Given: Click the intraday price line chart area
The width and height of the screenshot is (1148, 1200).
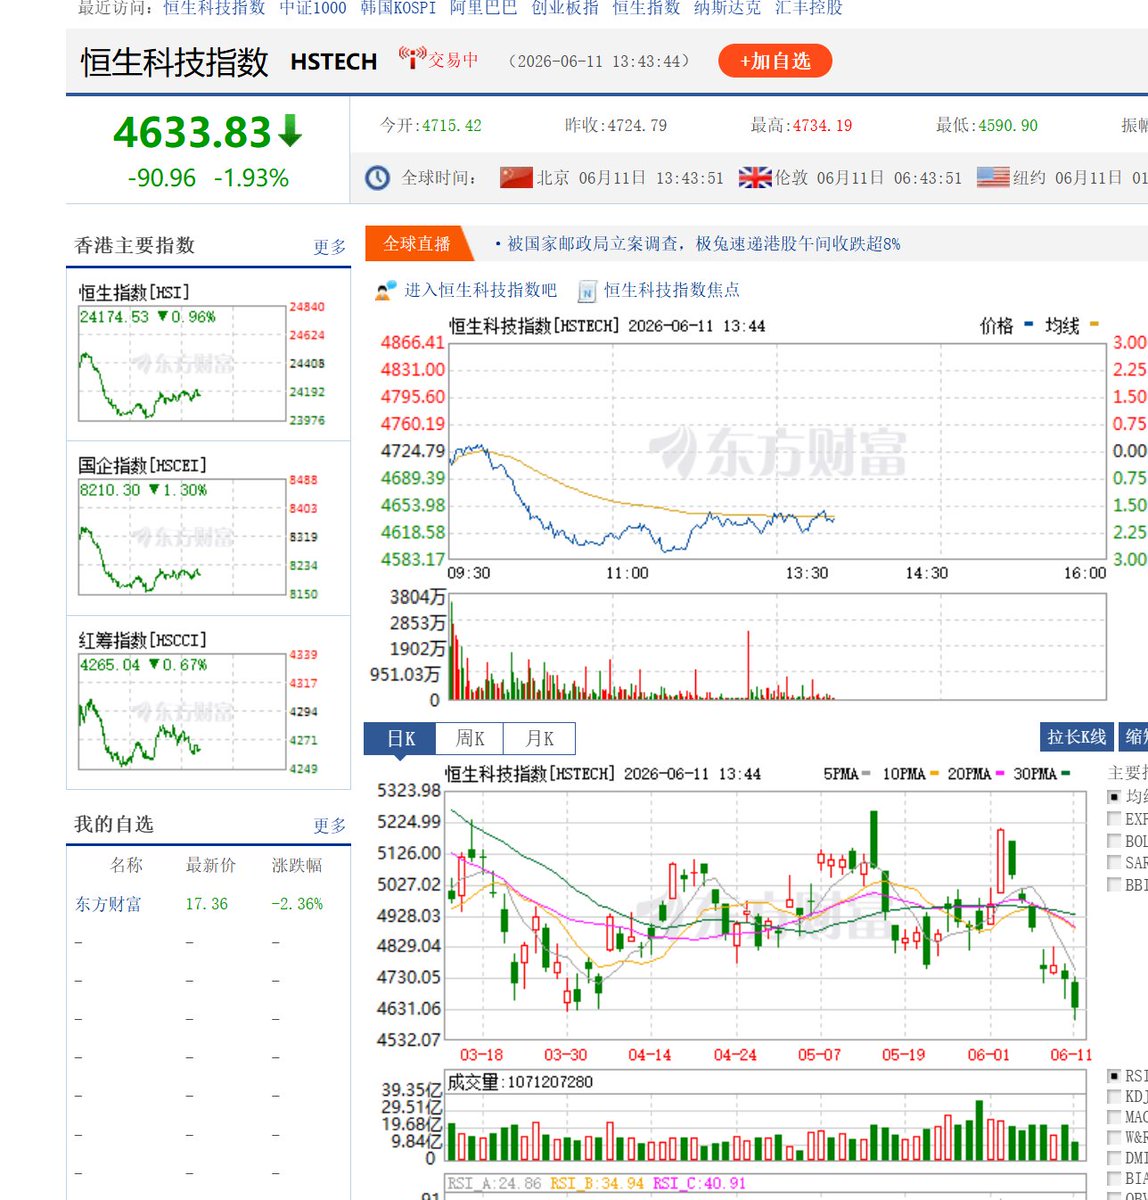Looking at the screenshot, I should (x=778, y=451).
